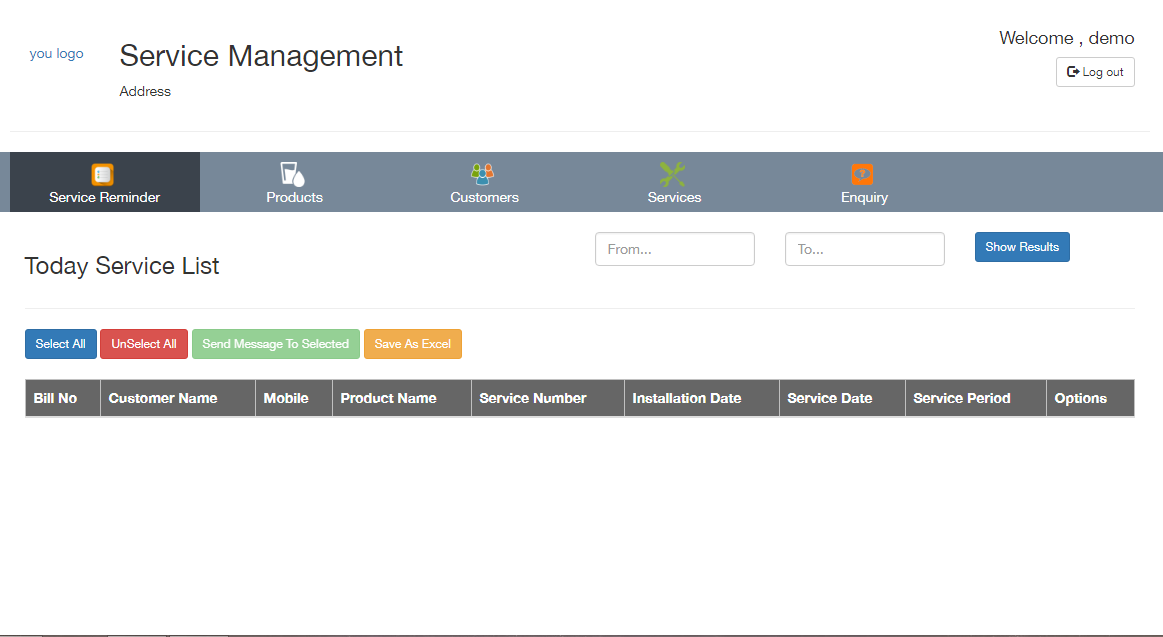Click the Service Reminder list icon
This screenshot has width=1163, height=637.
click(x=103, y=175)
